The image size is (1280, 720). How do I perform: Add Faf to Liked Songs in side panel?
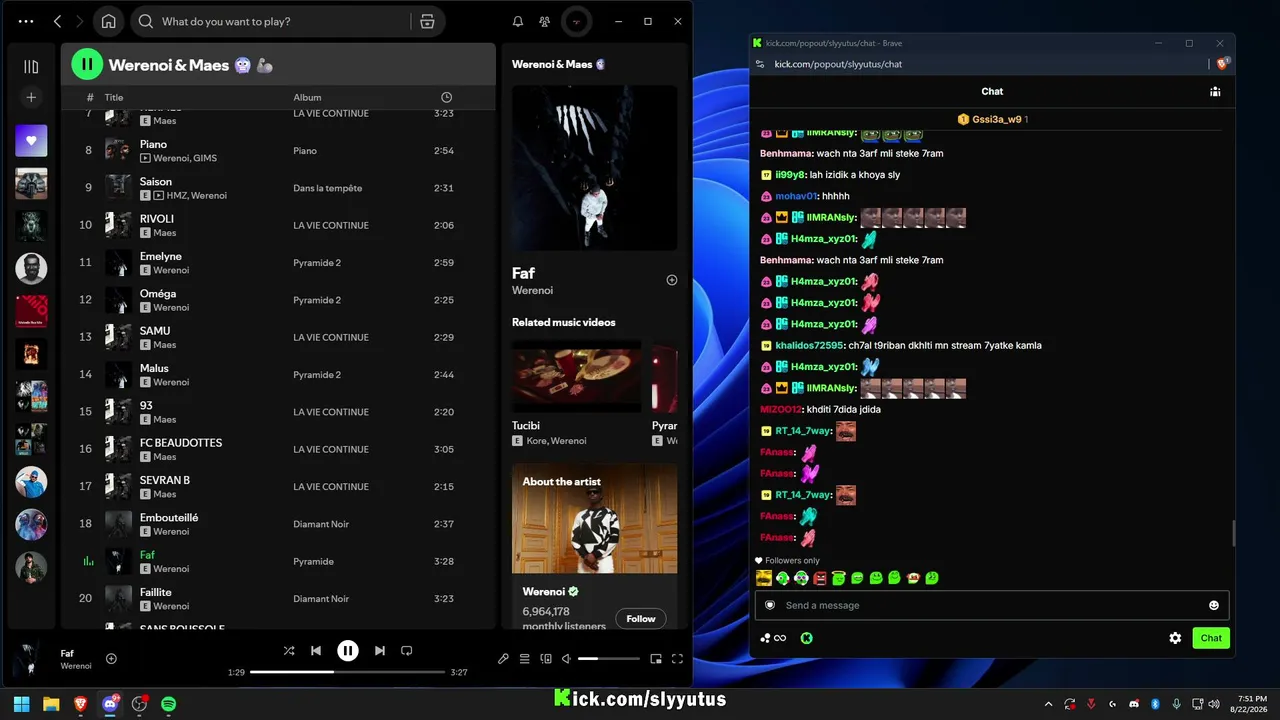[672, 280]
